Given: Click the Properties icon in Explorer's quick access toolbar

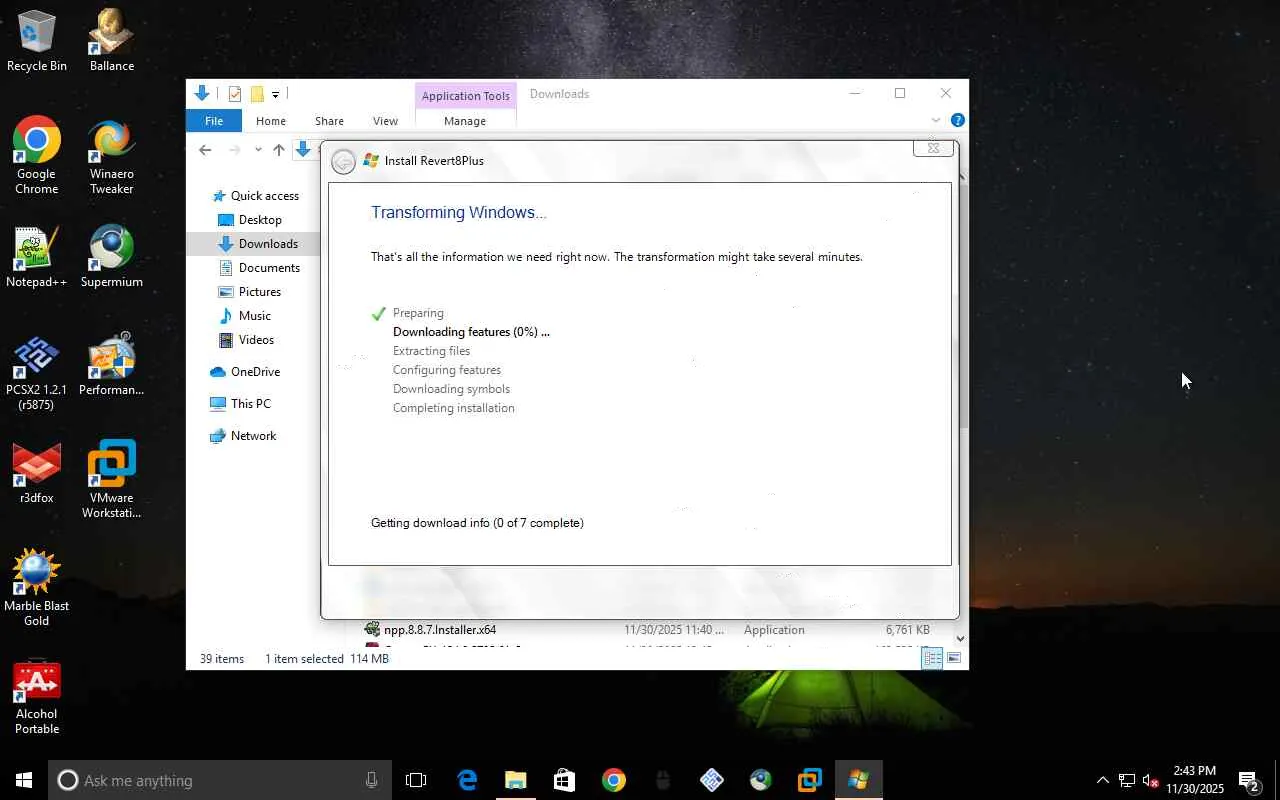Looking at the screenshot, I should [235, 94].
